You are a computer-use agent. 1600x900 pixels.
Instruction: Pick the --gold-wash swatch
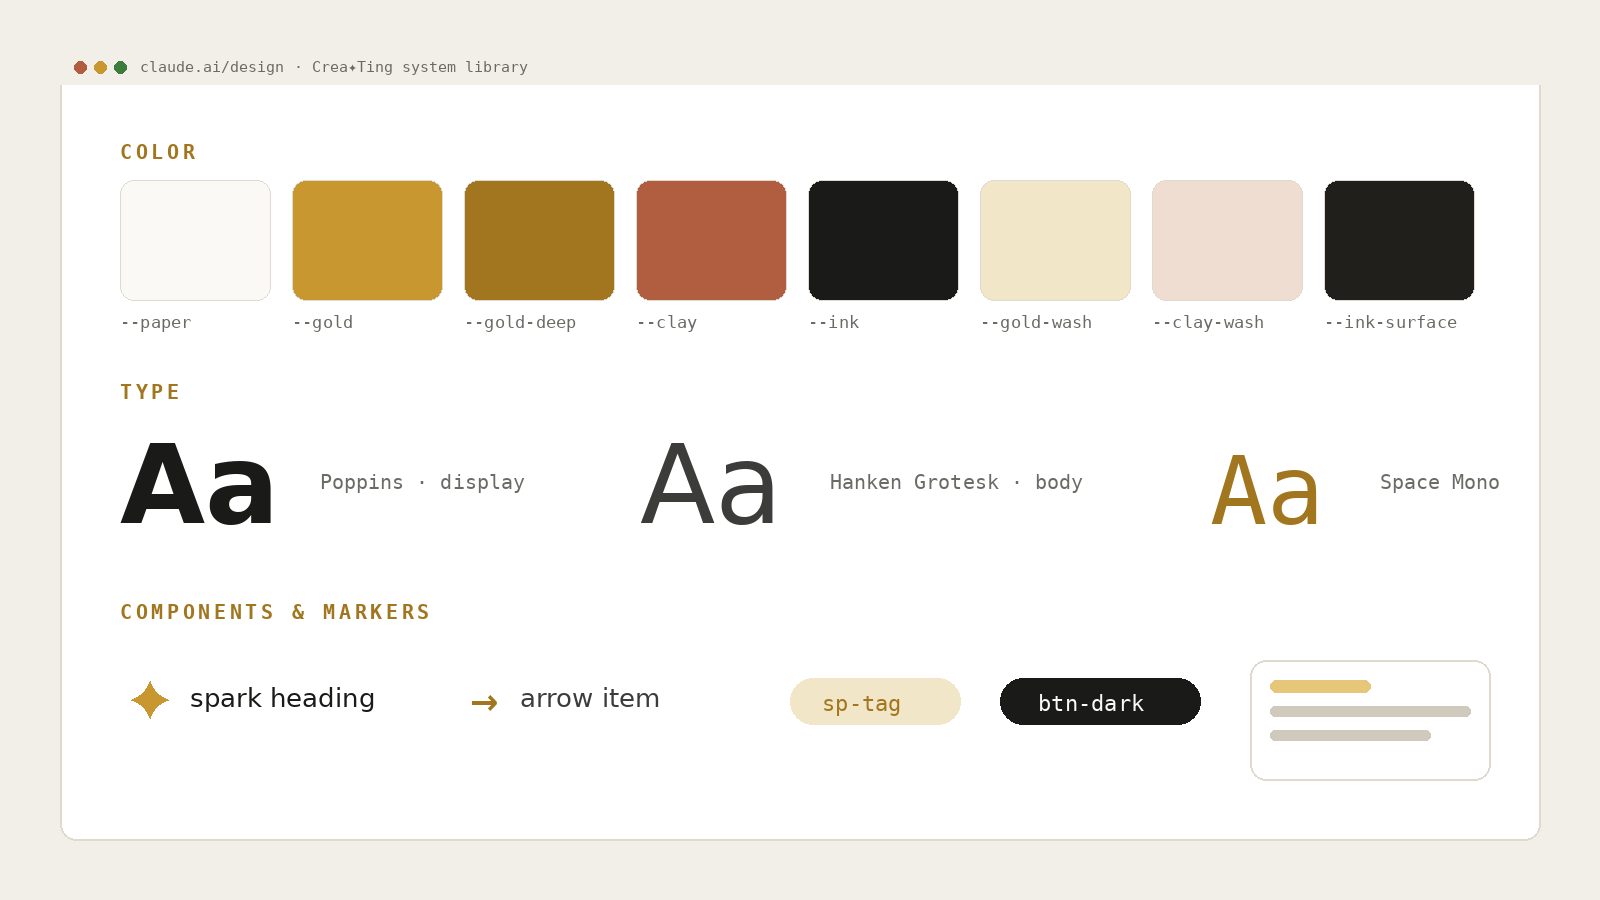[1055, 240]
